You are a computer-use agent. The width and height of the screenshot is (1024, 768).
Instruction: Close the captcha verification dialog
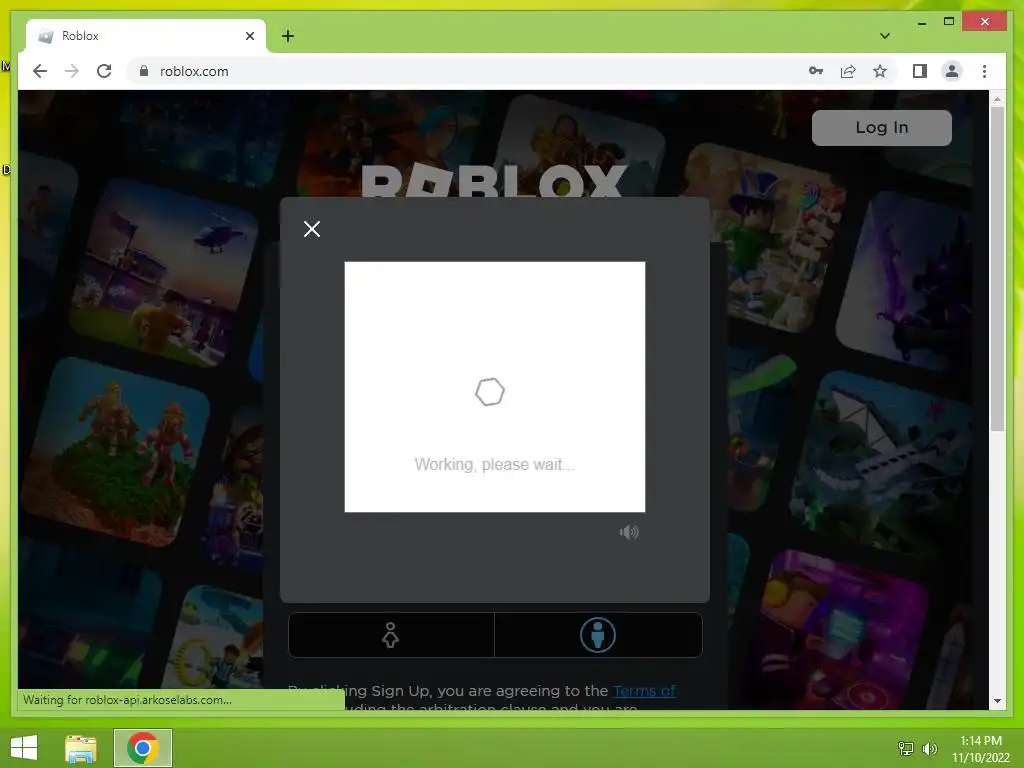coord(312,229)
